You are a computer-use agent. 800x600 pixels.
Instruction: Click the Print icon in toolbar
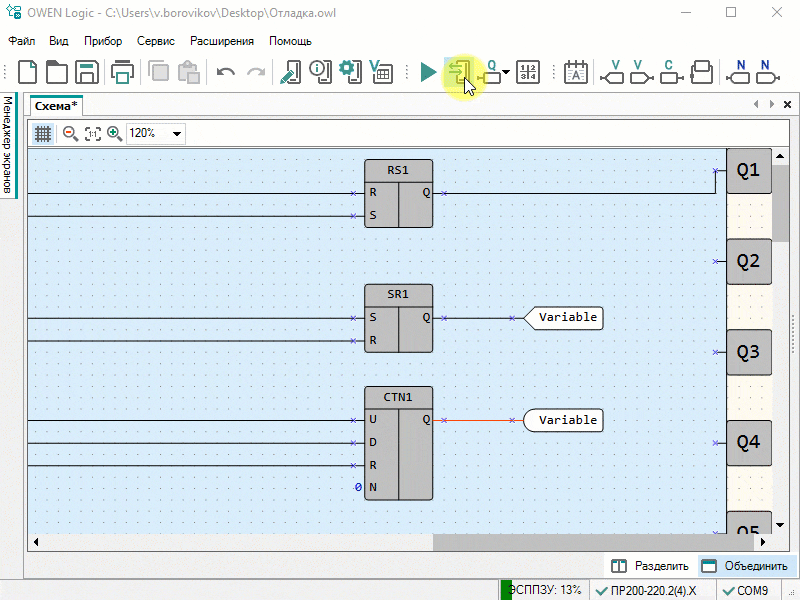click(x=122, y=72)
